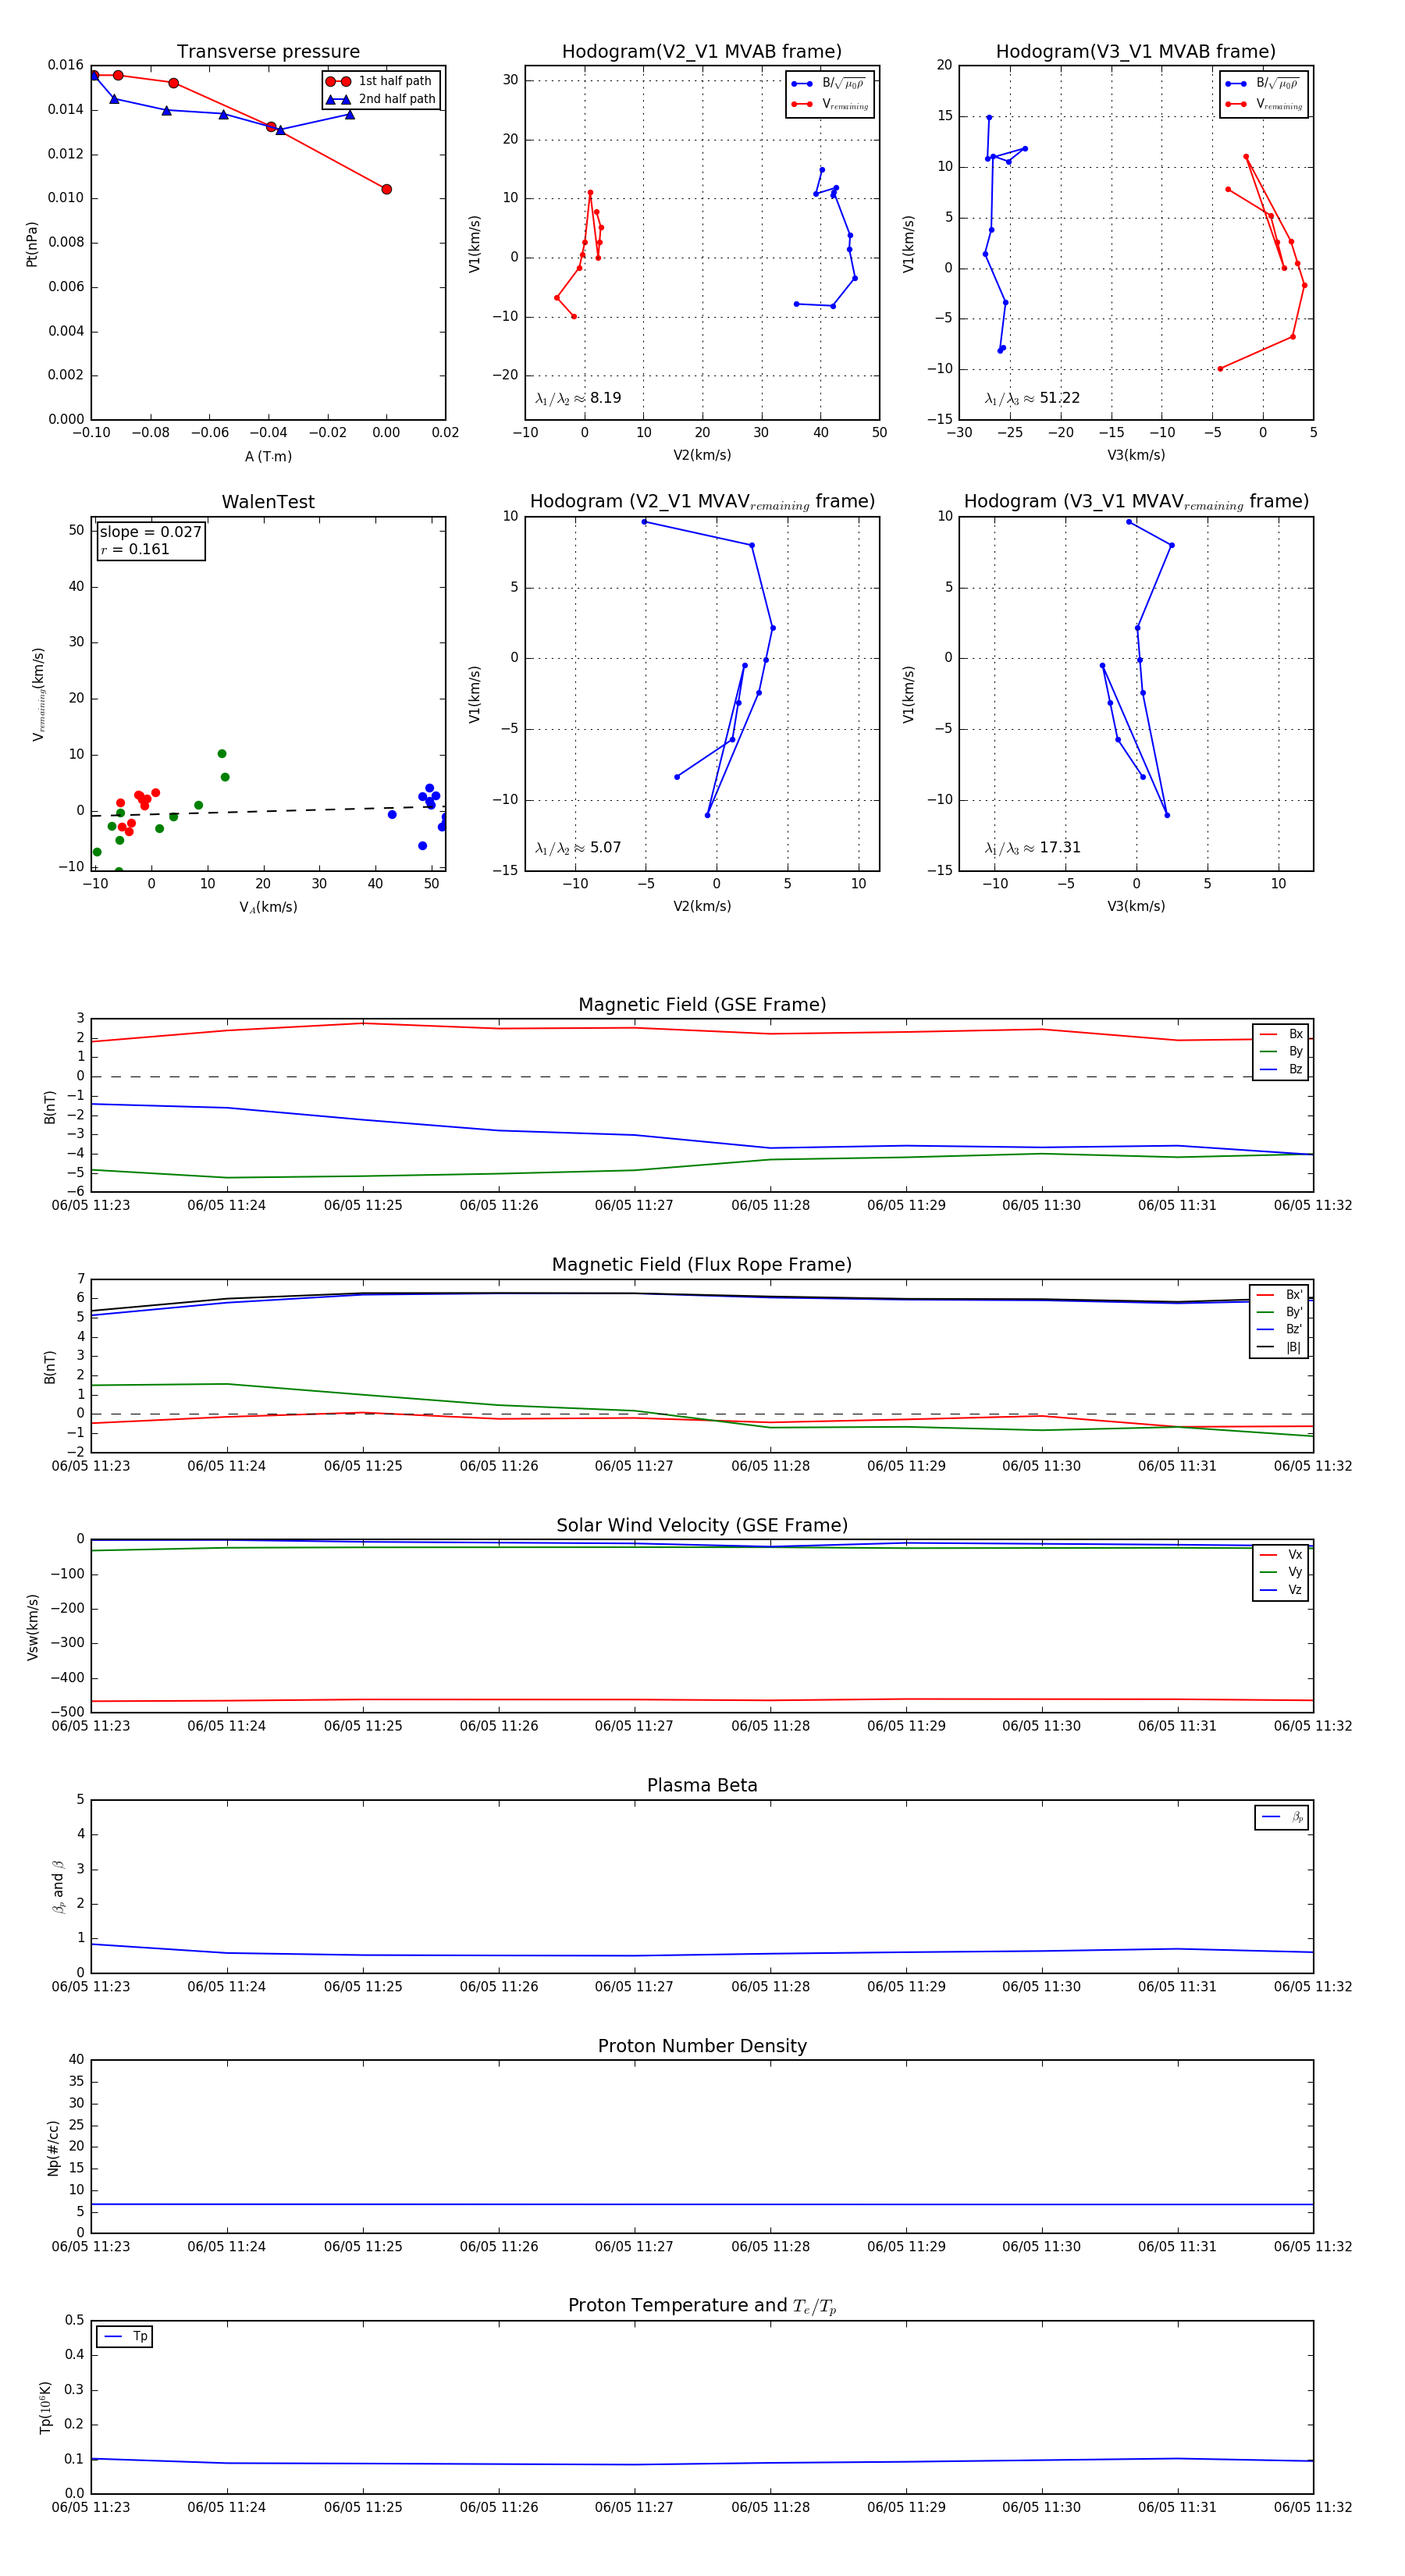Click the 'Pt(nPa)' y-axis label
The width and height of the screenshot is (1405, 2576).
click(x=32, y=244)
